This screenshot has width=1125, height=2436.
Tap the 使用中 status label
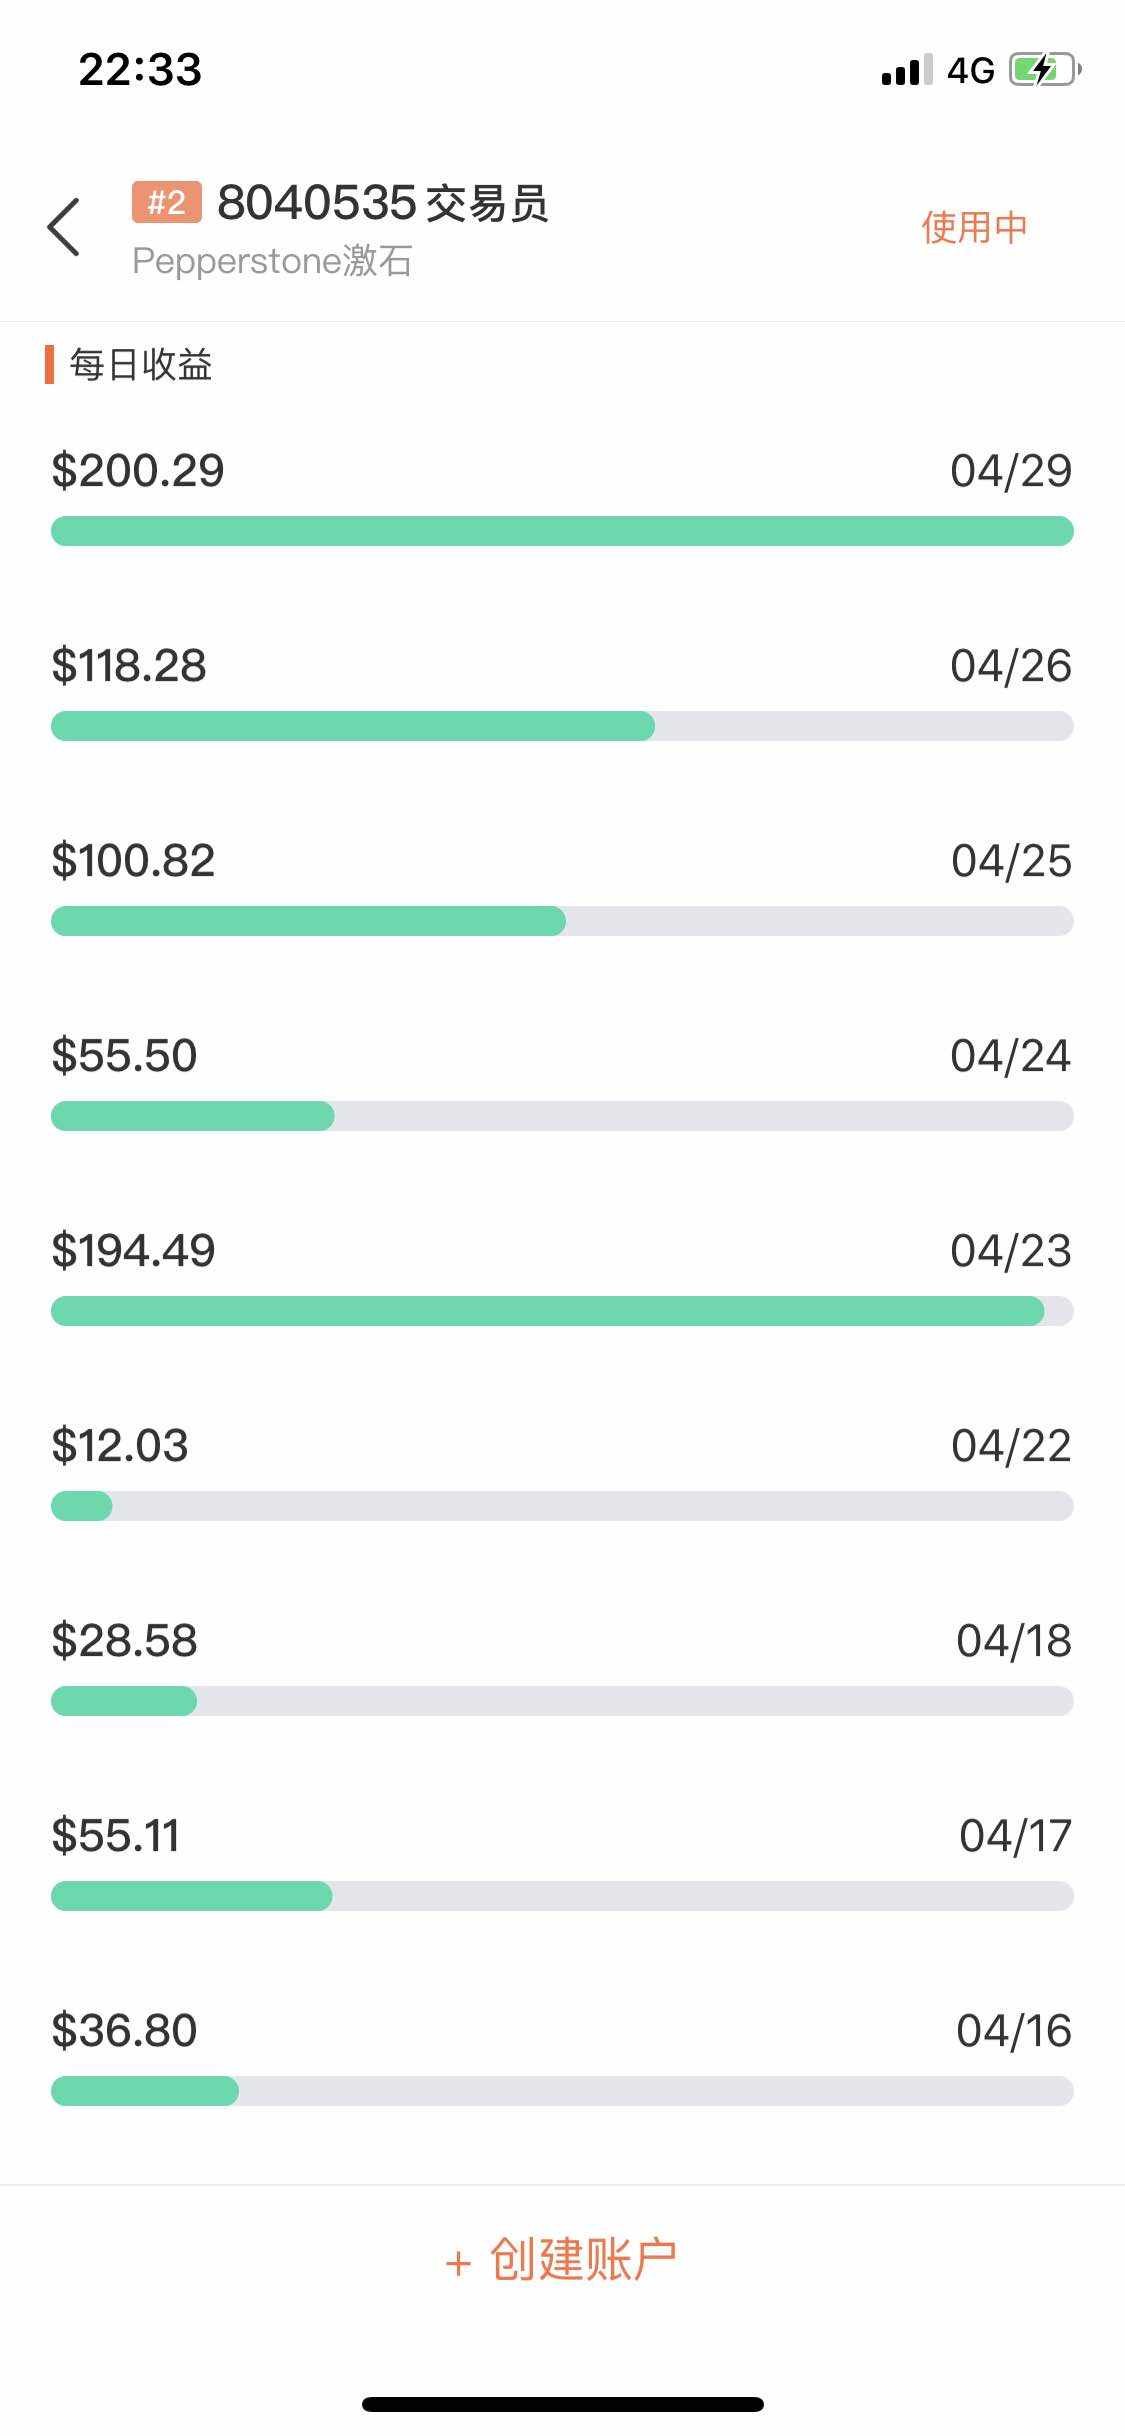pos(974,227)
